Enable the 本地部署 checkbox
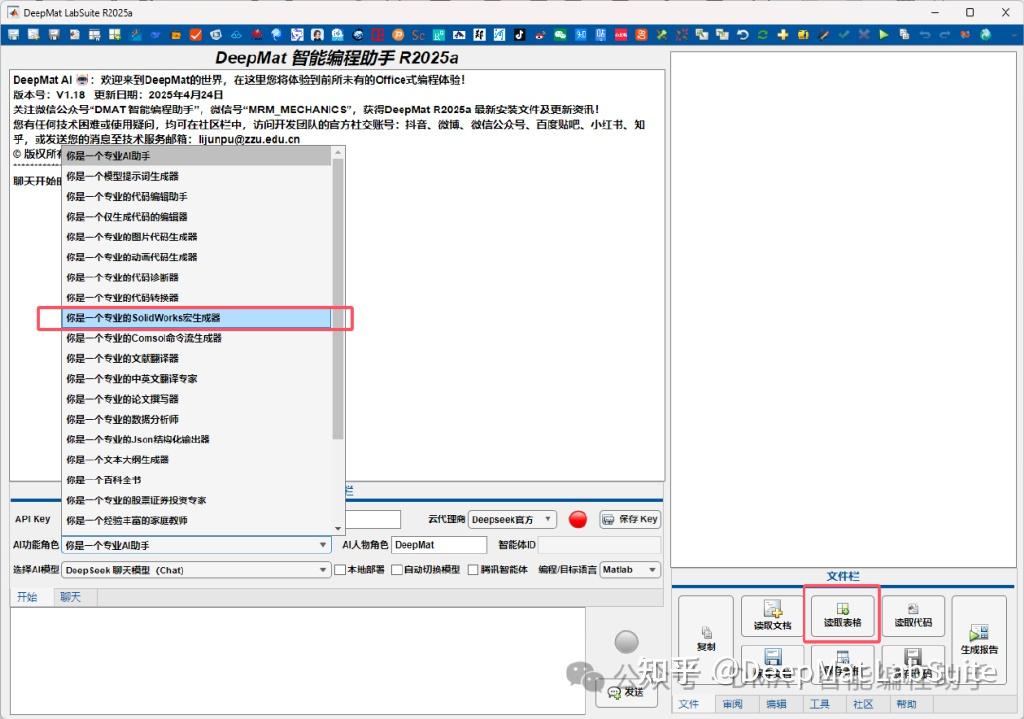 (340, 569)
